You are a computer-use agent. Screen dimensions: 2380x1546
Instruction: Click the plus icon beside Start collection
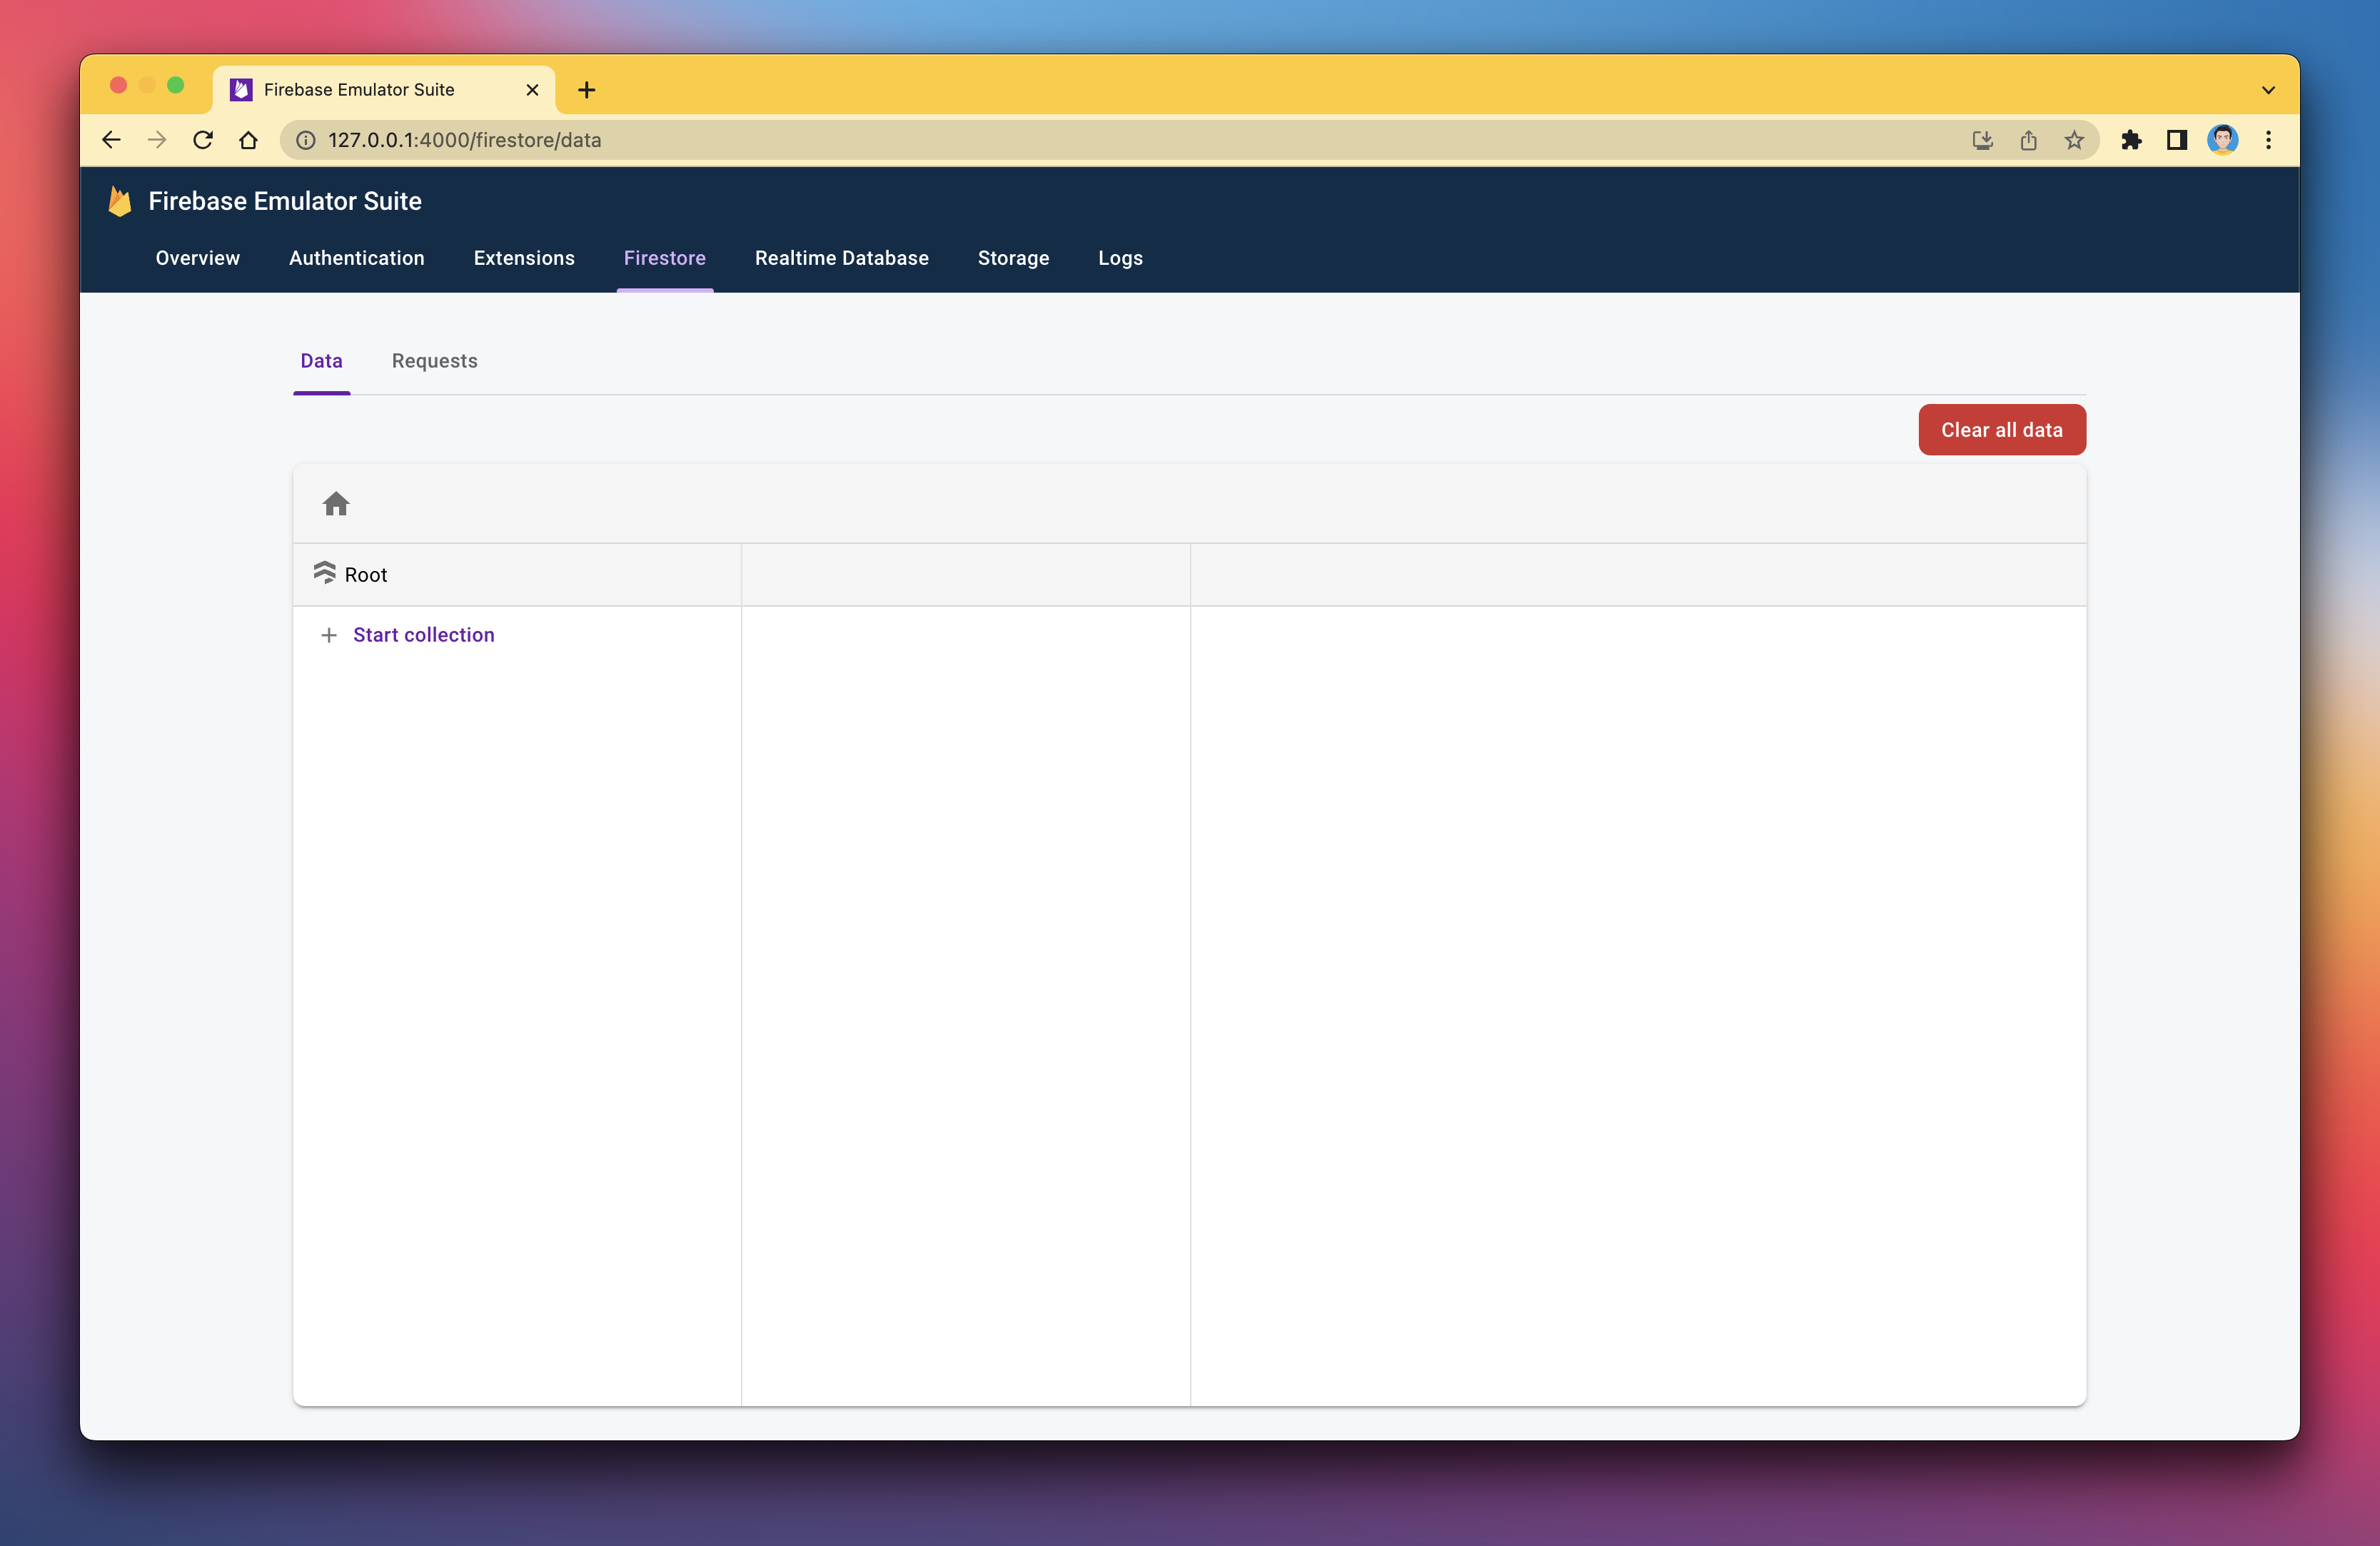328,635
